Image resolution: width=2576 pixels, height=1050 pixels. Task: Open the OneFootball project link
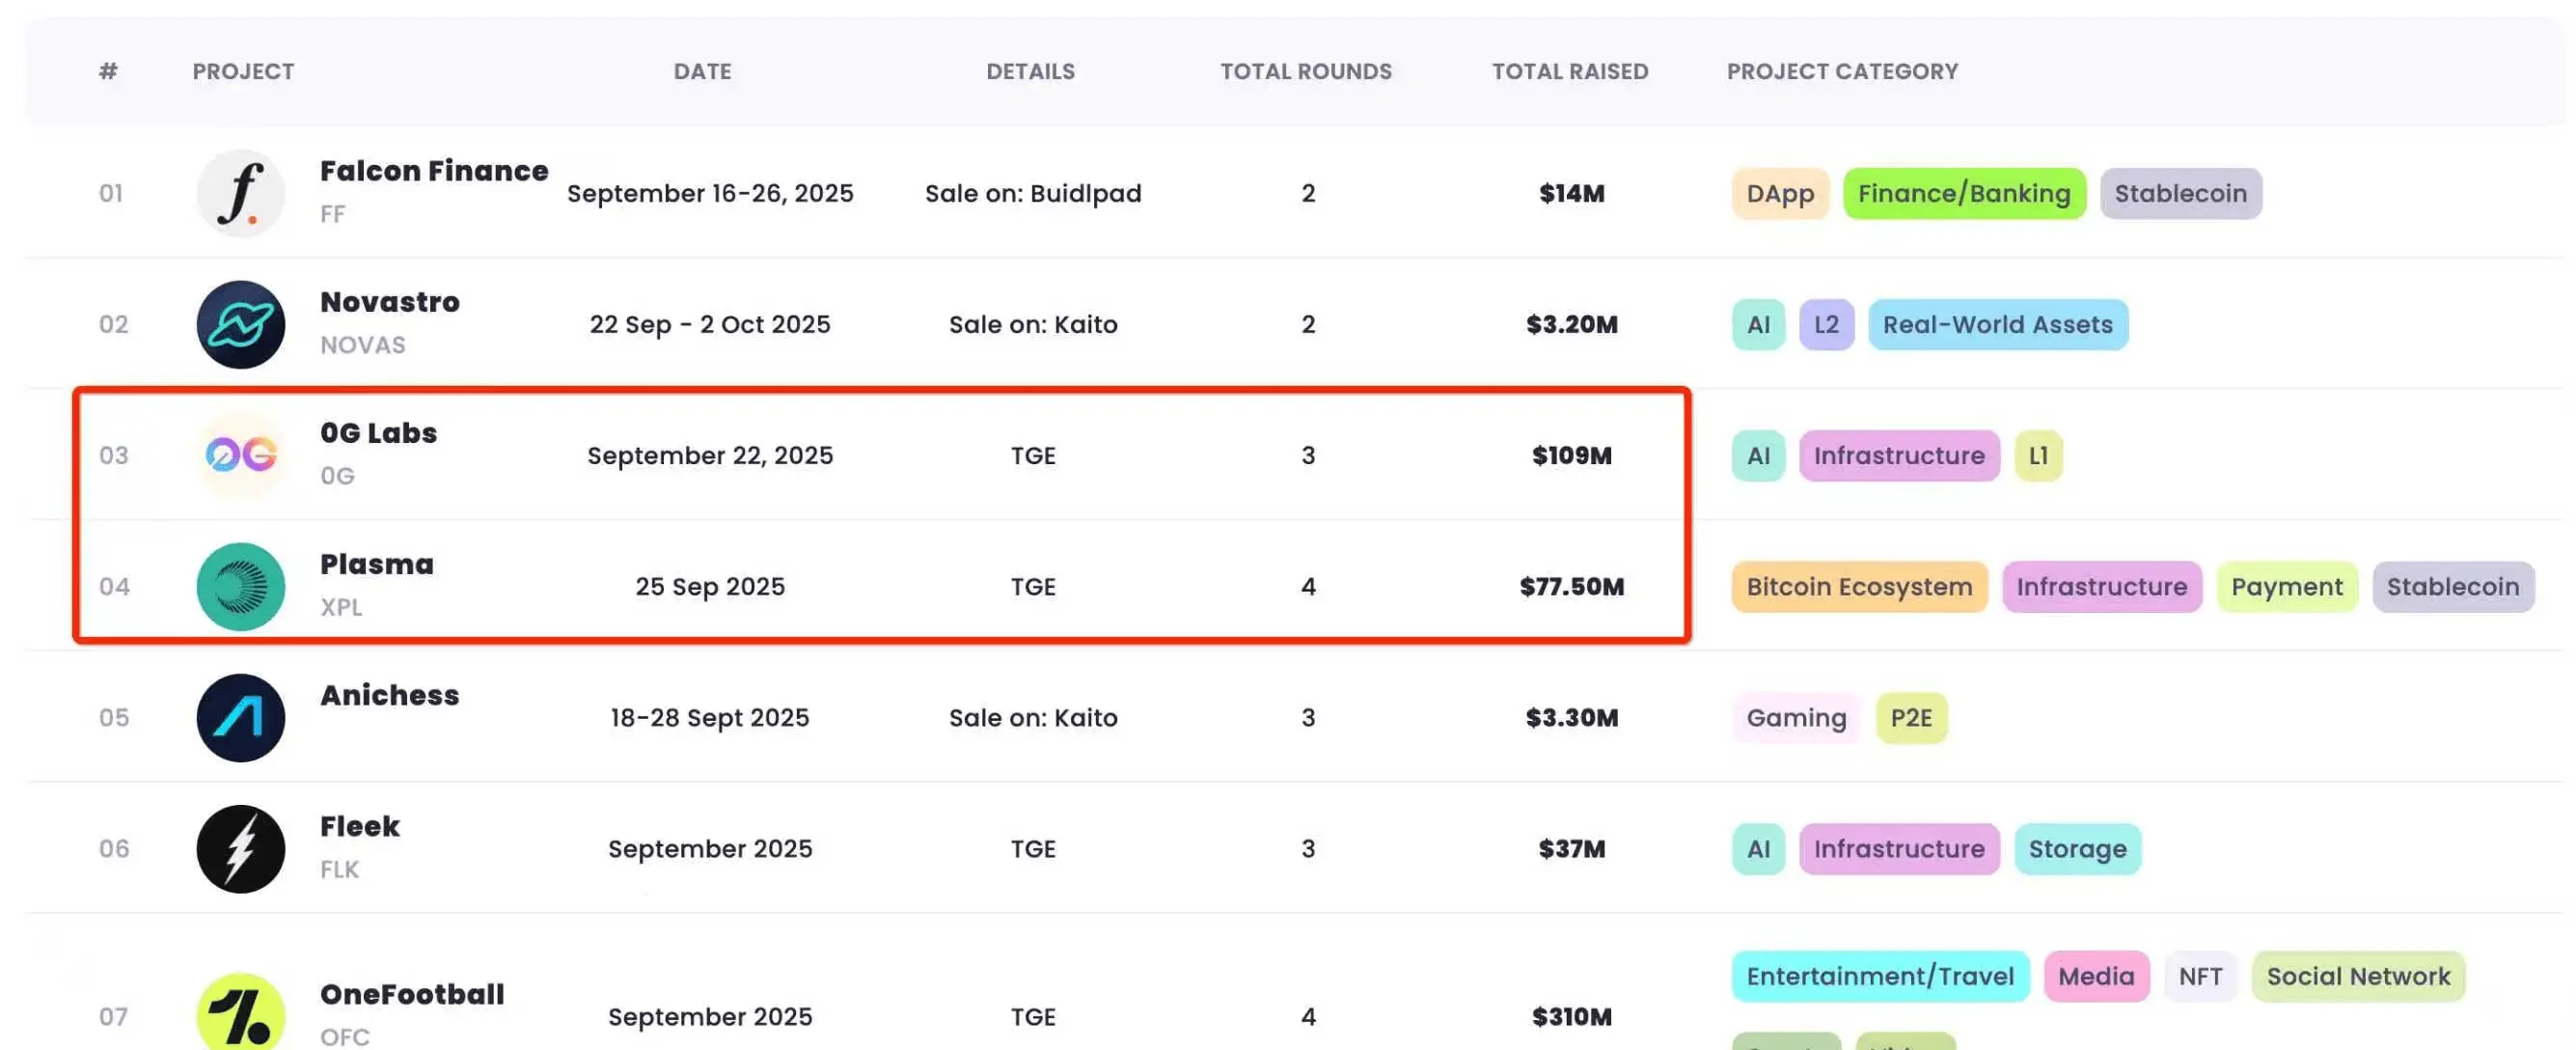click(x=412, y=994)
